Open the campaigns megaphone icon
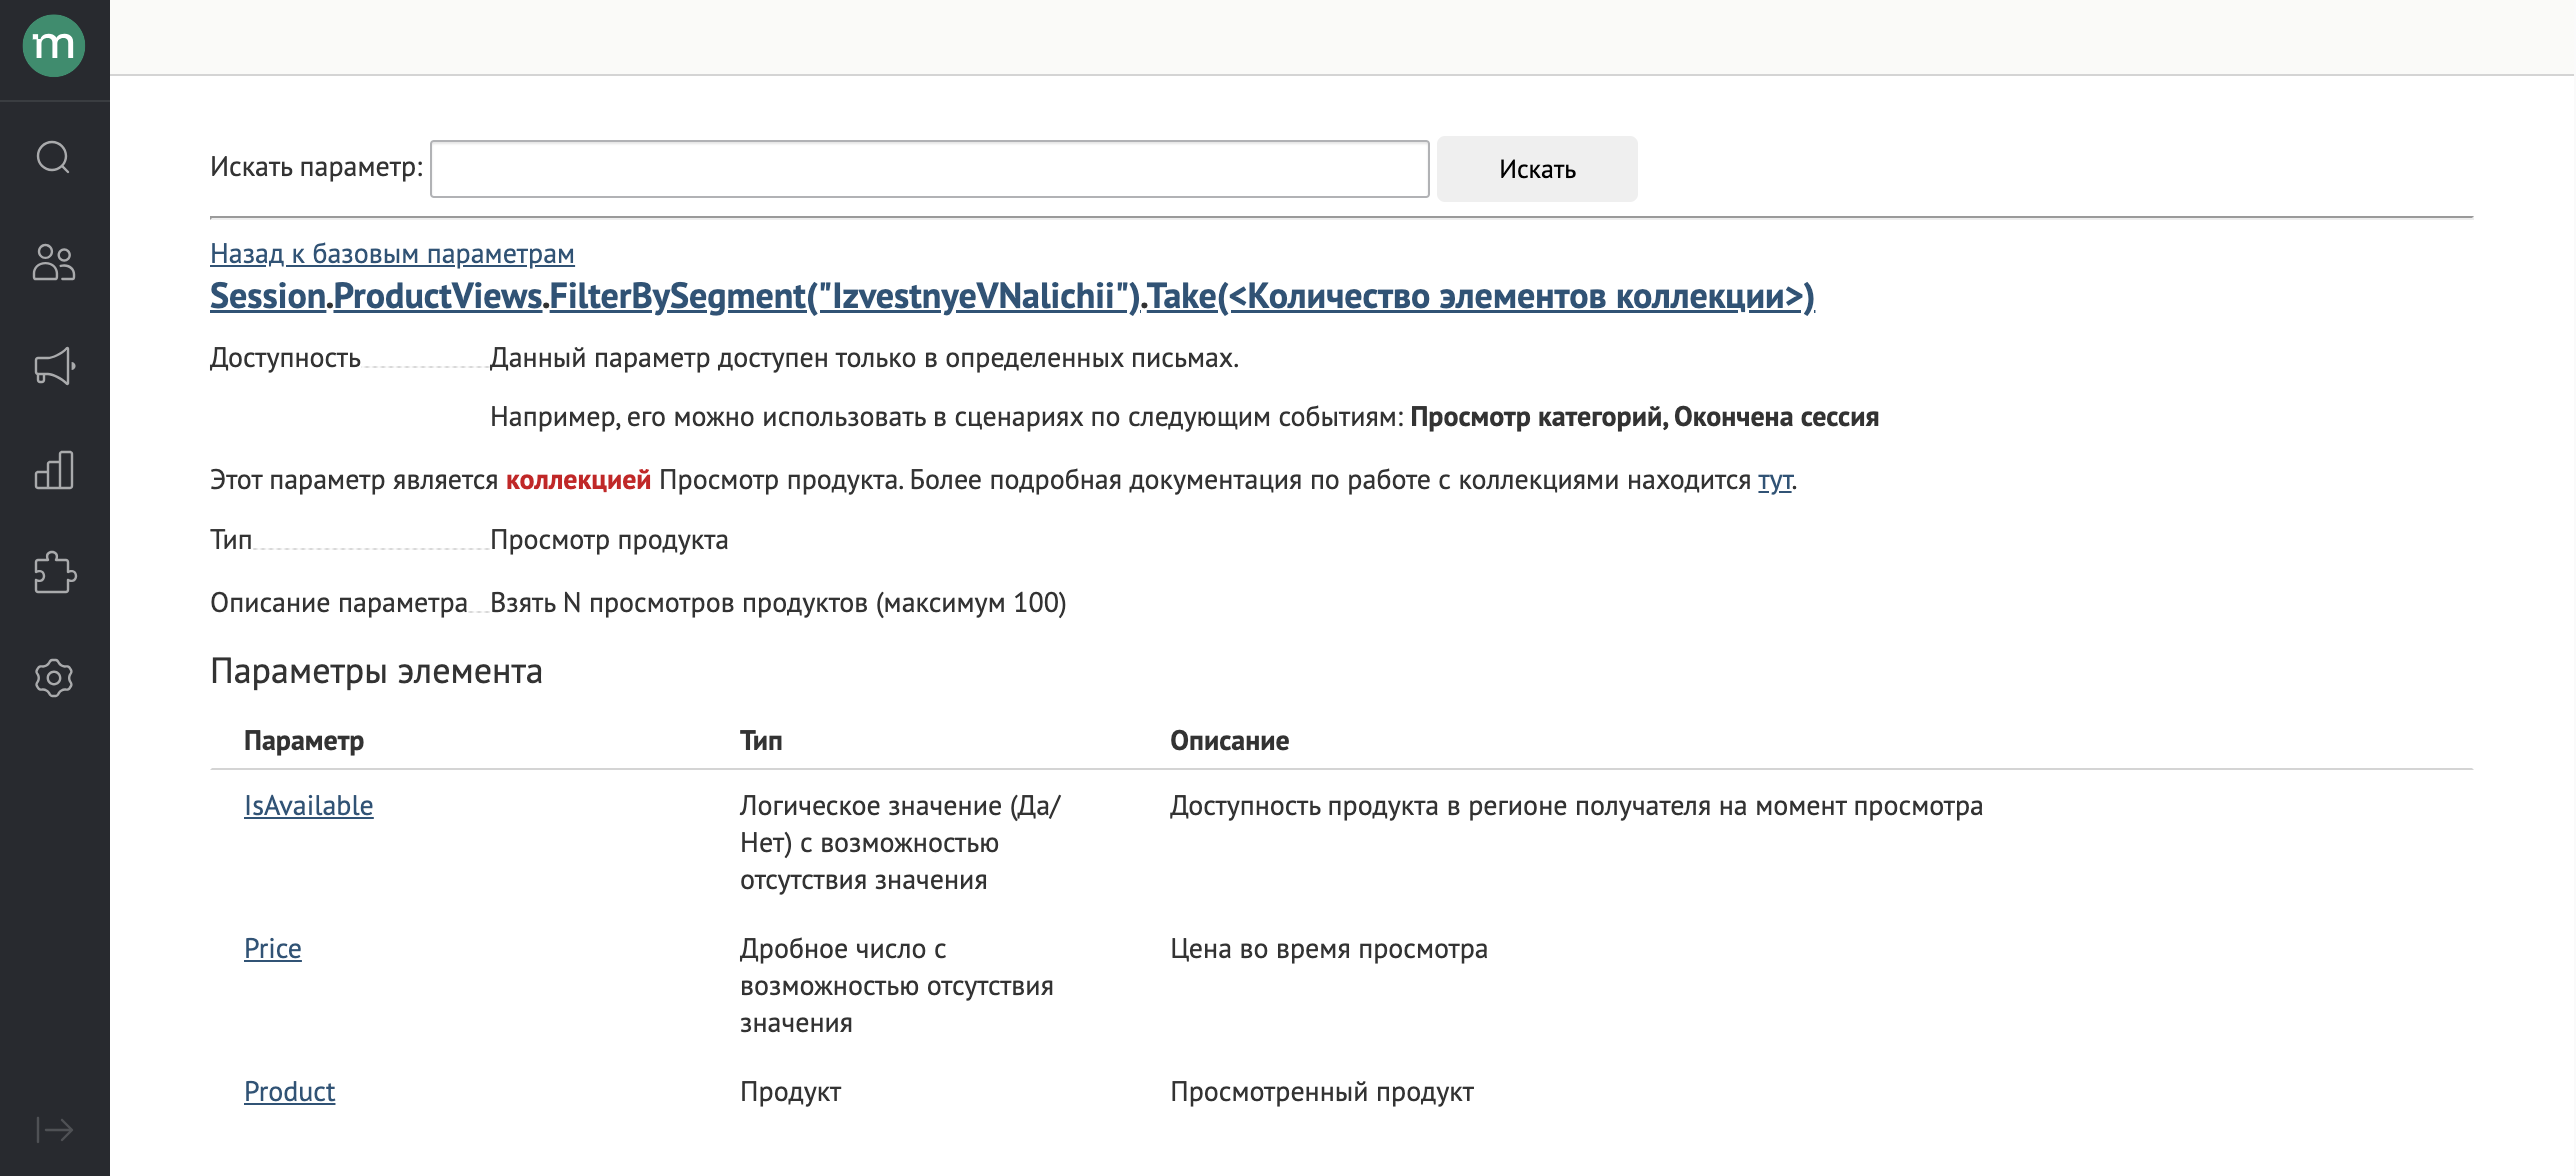This screenshot has width=2576, height=1176. tap(54, 366)
